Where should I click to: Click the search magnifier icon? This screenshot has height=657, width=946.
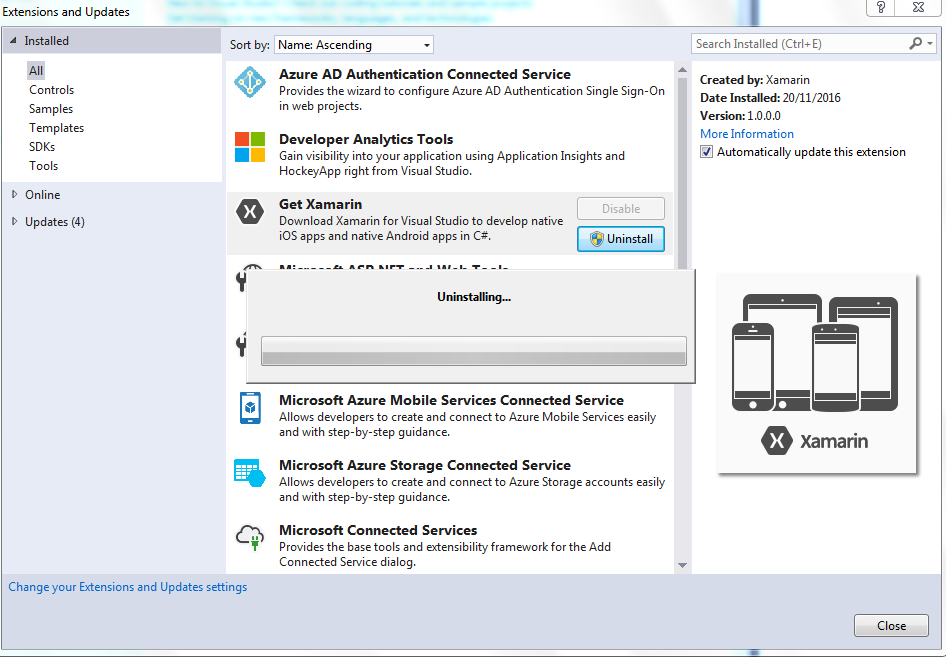(915, 43)
